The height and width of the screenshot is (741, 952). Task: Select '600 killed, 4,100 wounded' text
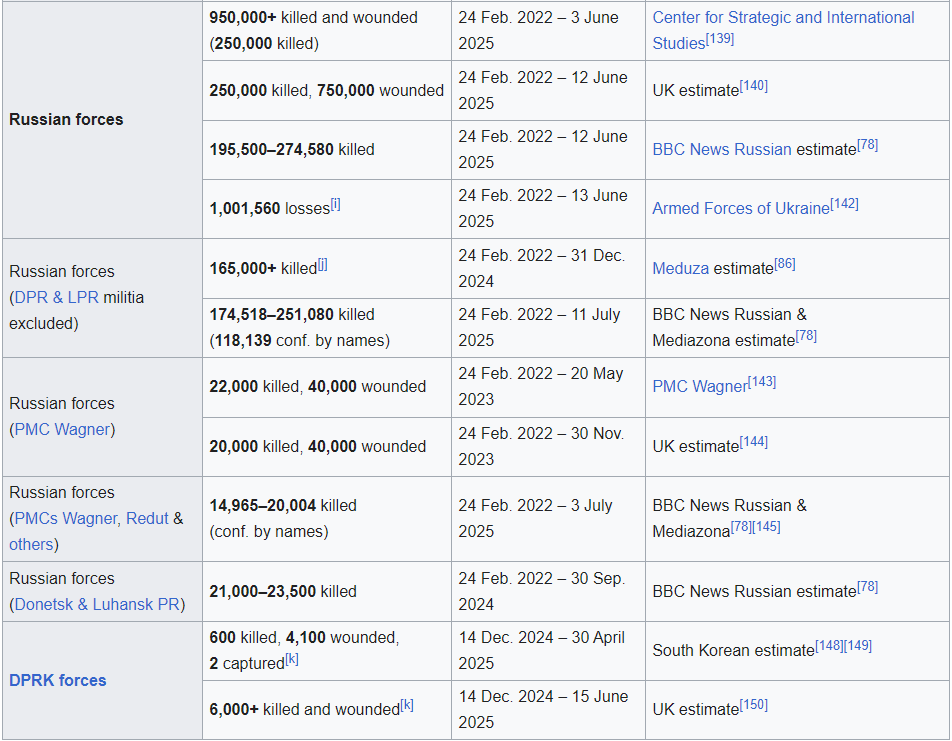click(x=304, y=638)
